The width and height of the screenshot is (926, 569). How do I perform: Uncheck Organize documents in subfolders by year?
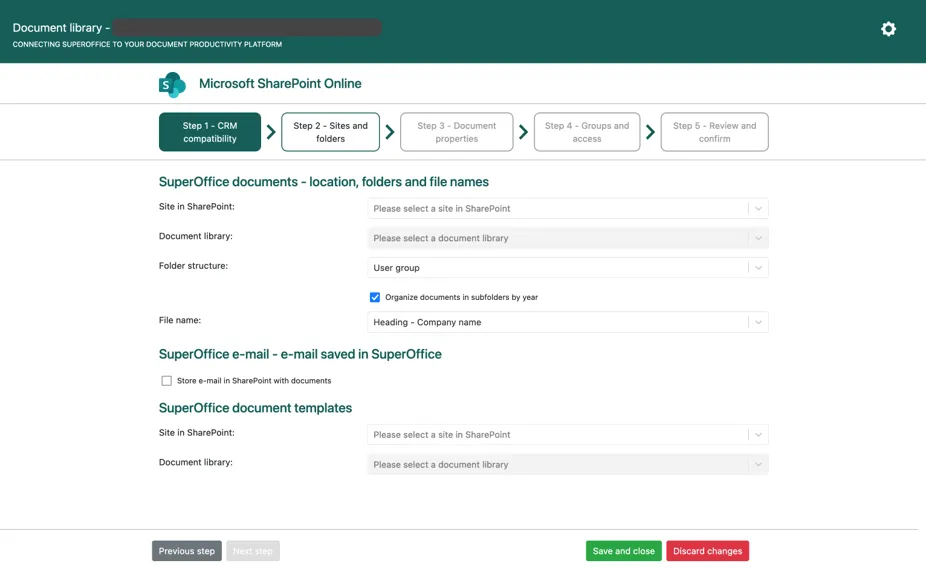(x=375, y=297)
